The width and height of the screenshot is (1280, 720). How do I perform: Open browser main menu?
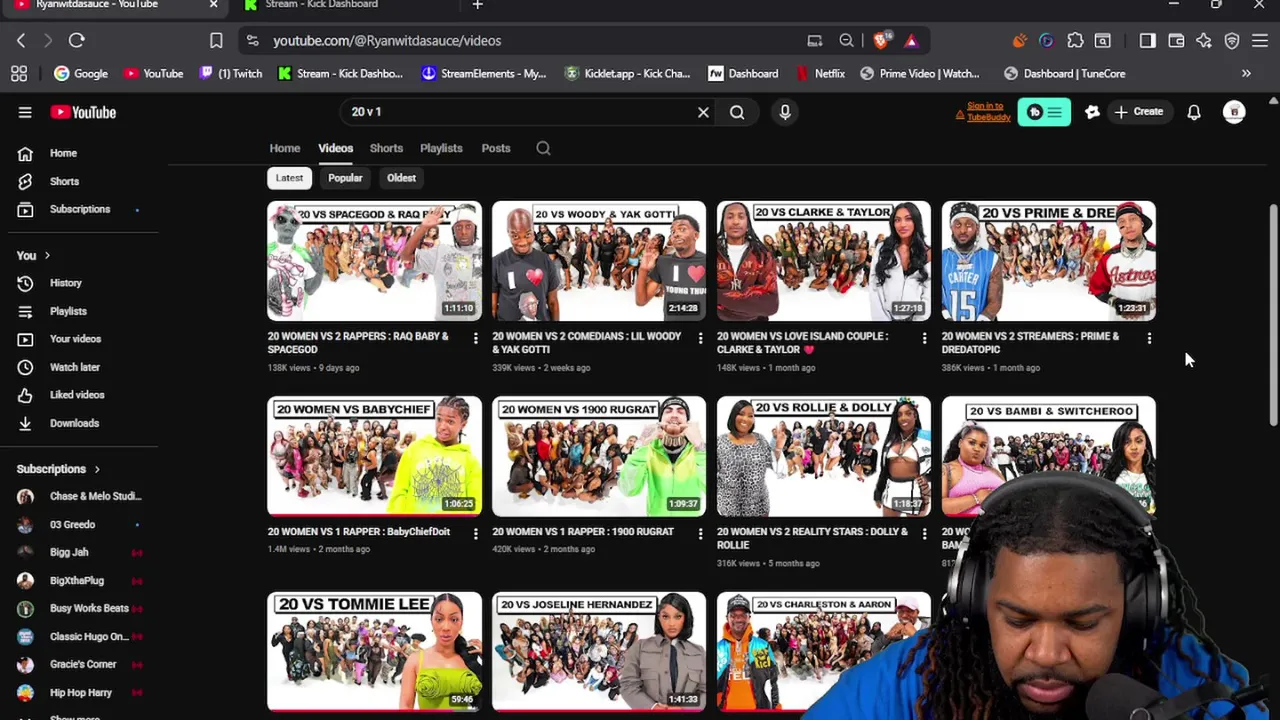coord(1260,40)
